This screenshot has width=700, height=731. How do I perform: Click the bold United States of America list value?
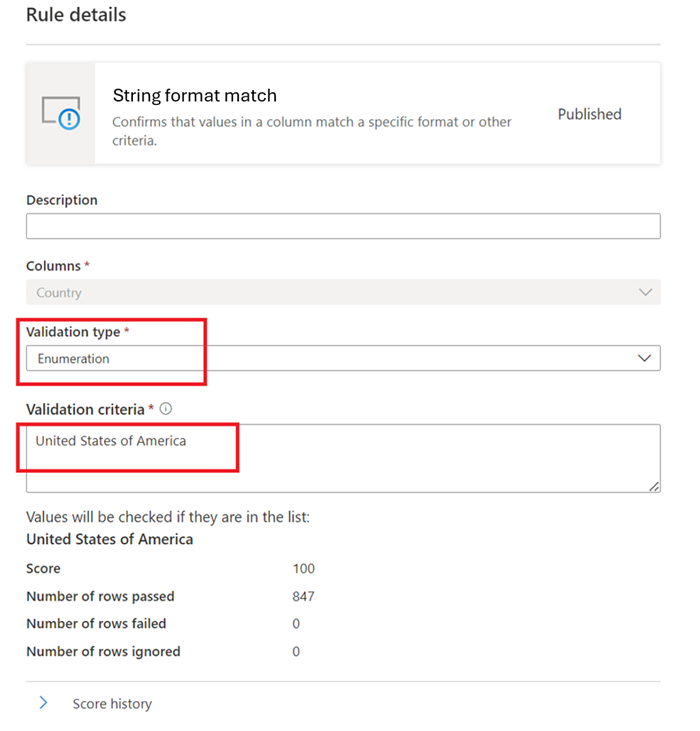point(110,539)
